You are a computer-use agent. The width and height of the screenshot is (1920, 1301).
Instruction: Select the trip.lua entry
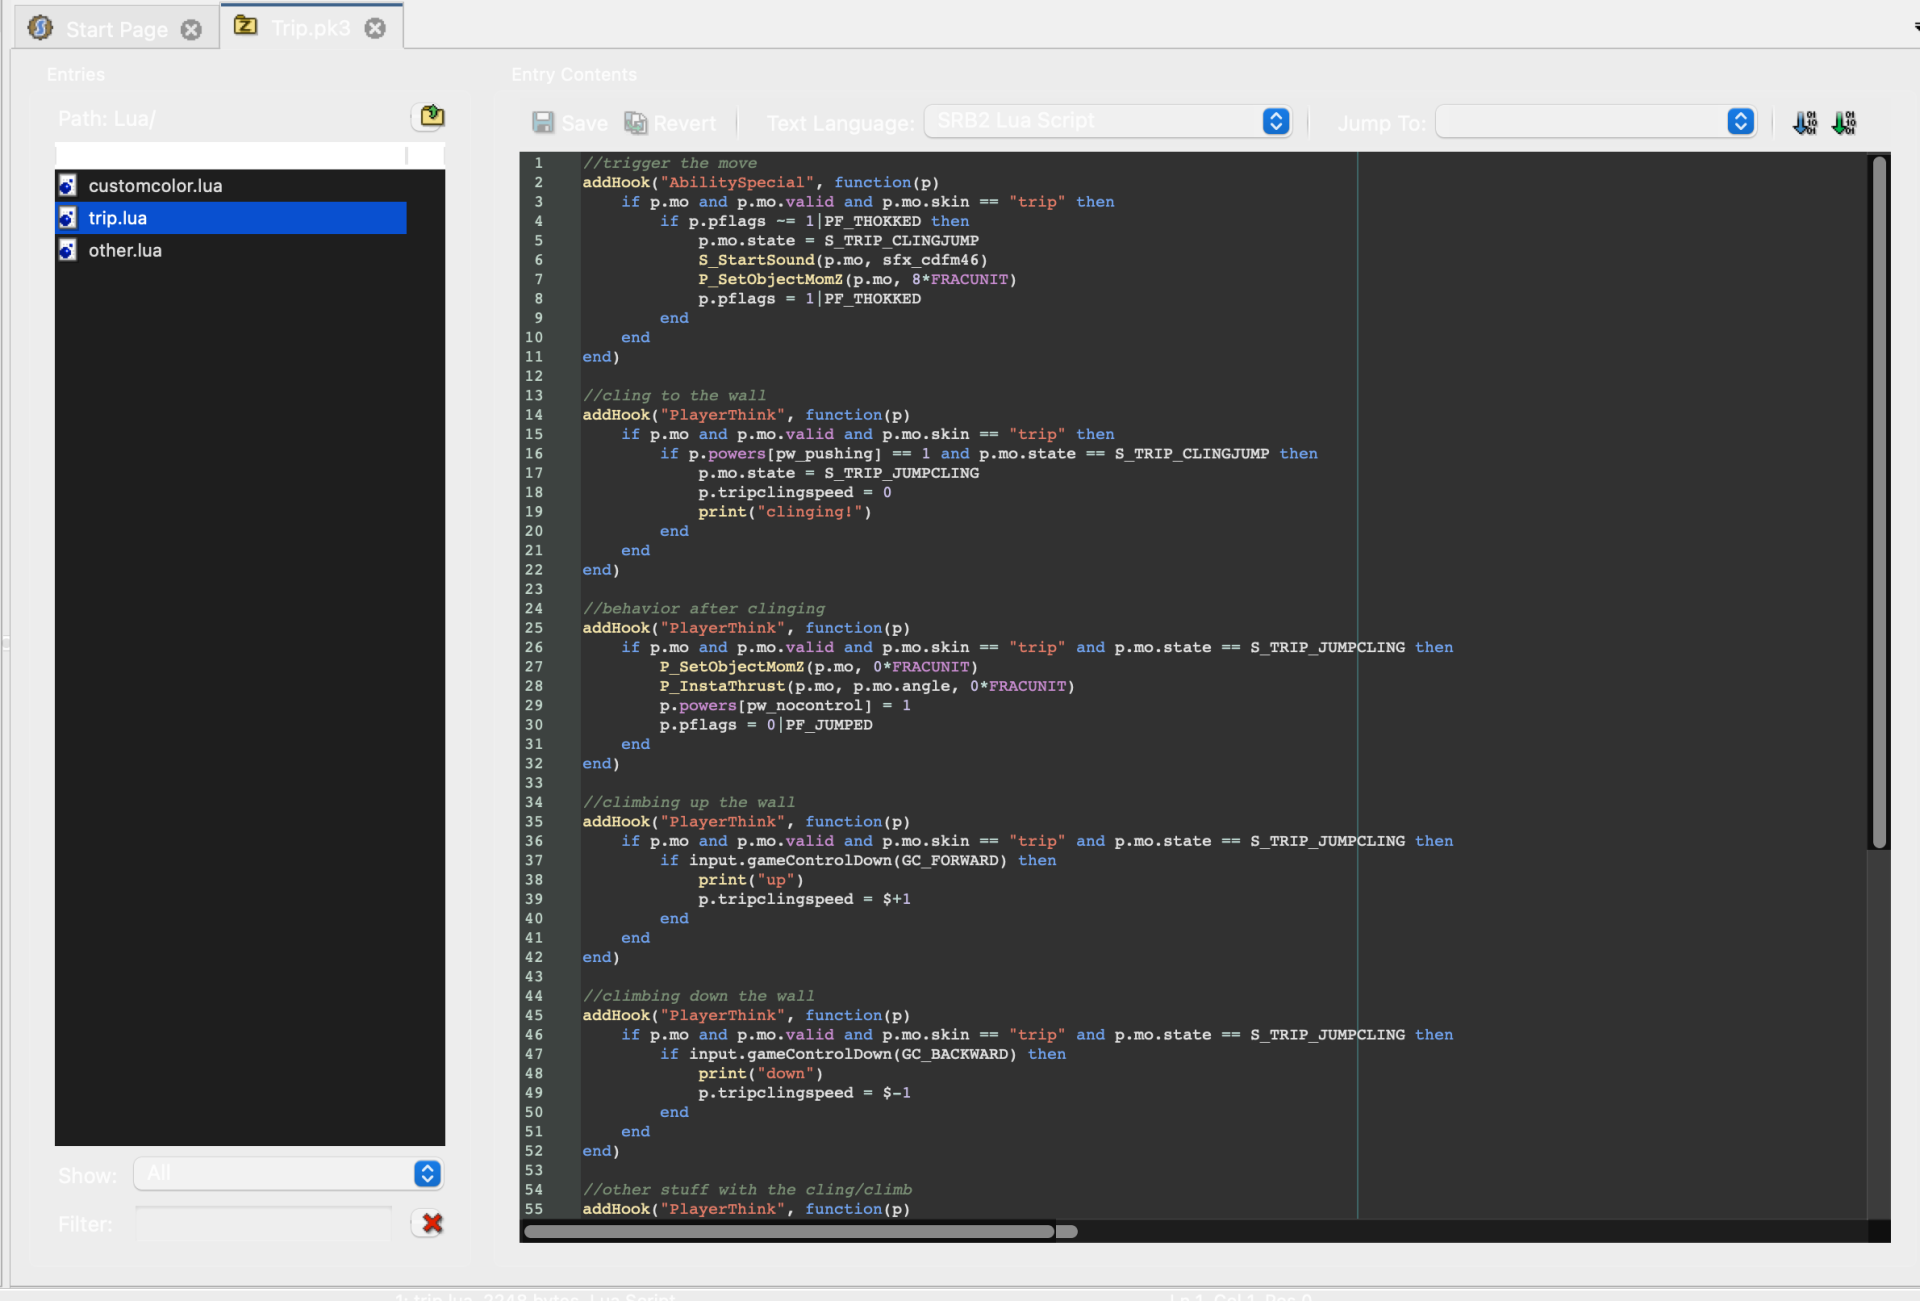[231, 218]
